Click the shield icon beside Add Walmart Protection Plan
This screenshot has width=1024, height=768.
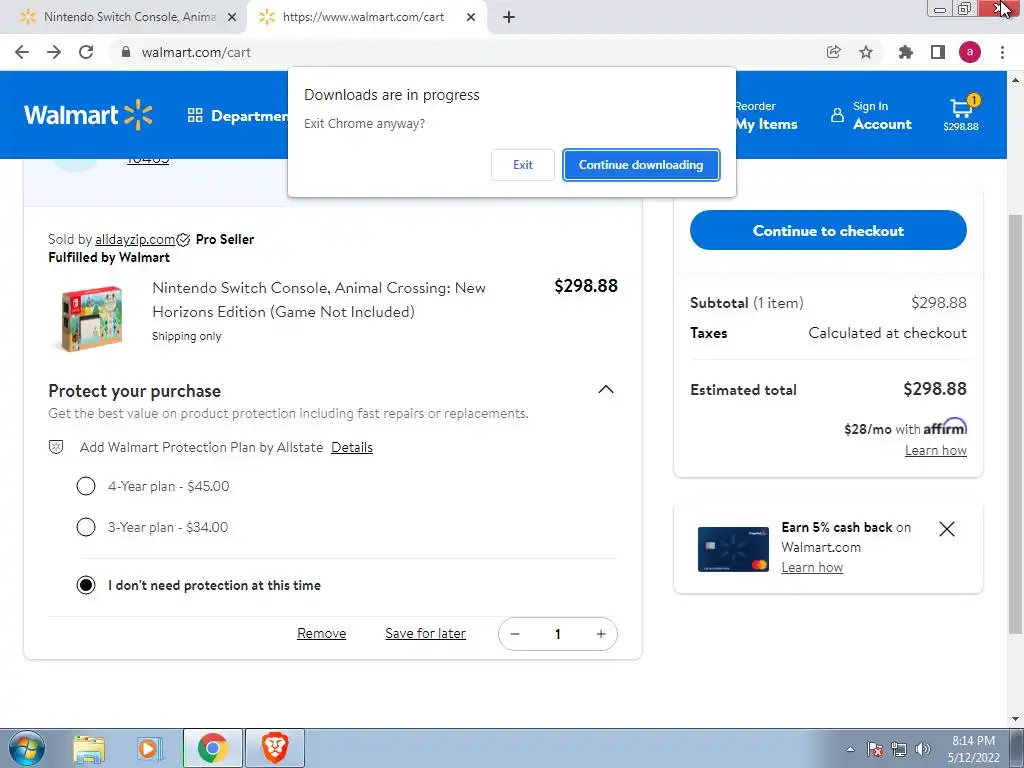click(56, 447)
